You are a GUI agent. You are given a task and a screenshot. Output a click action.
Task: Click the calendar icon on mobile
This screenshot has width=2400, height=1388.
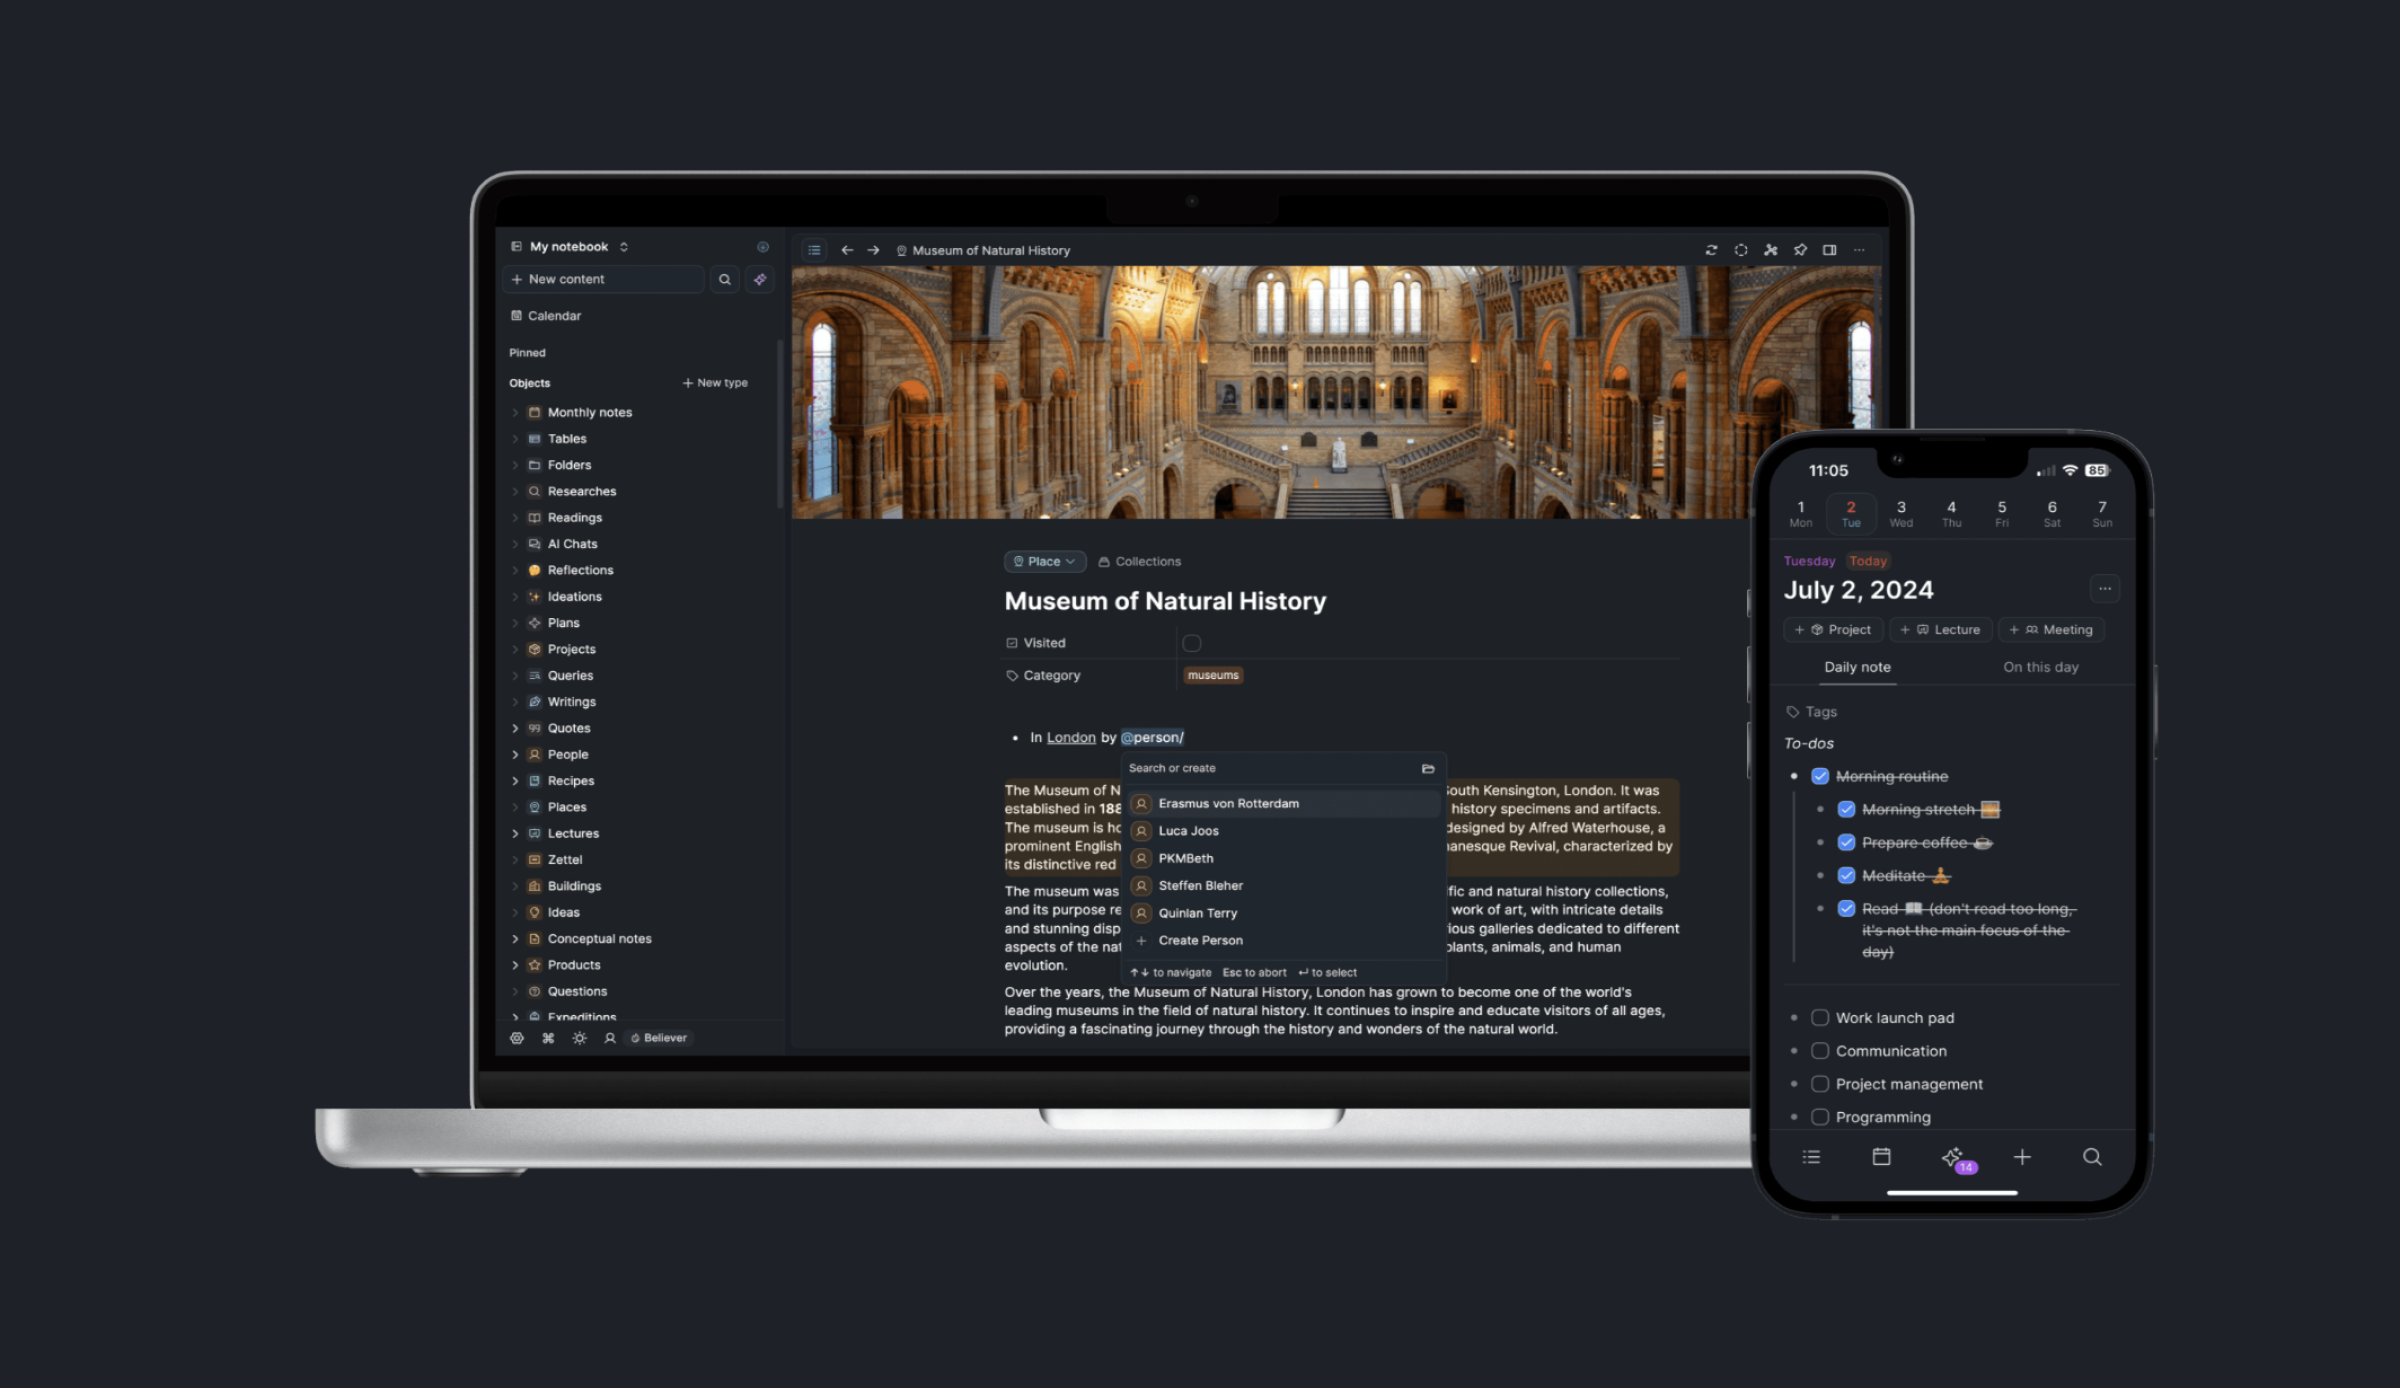coord(1881,1155)
